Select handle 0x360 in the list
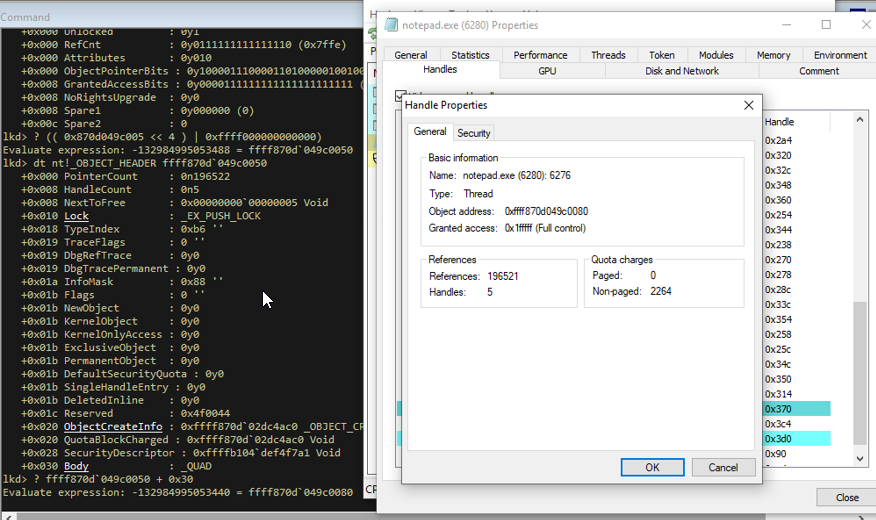The height and width of the screenshot is (520, 876). [778, 200]
